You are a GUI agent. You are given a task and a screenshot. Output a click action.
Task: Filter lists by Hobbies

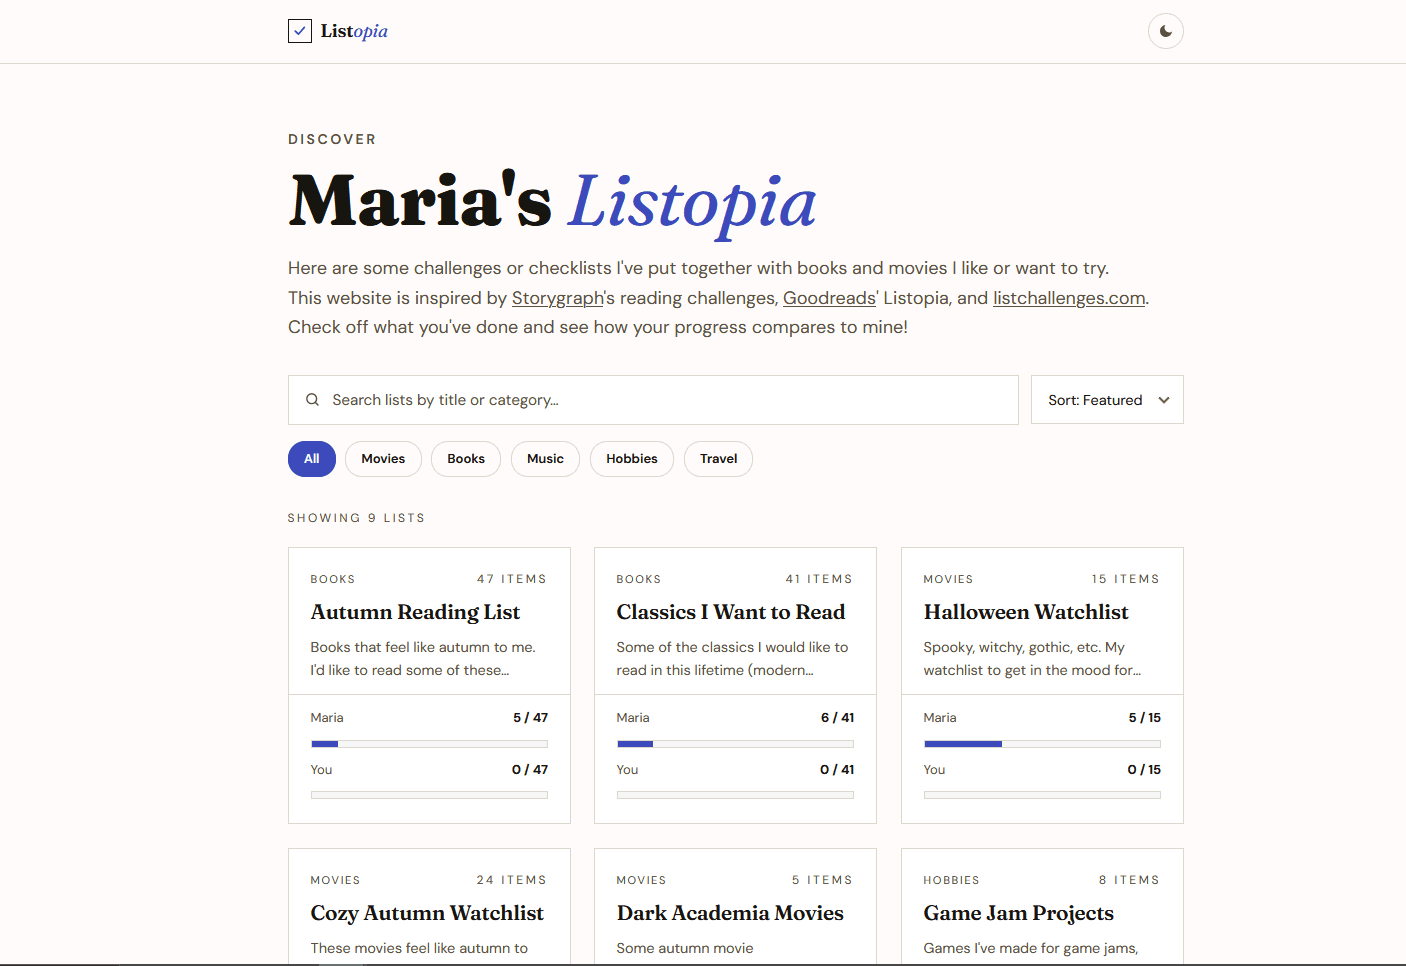632,459
